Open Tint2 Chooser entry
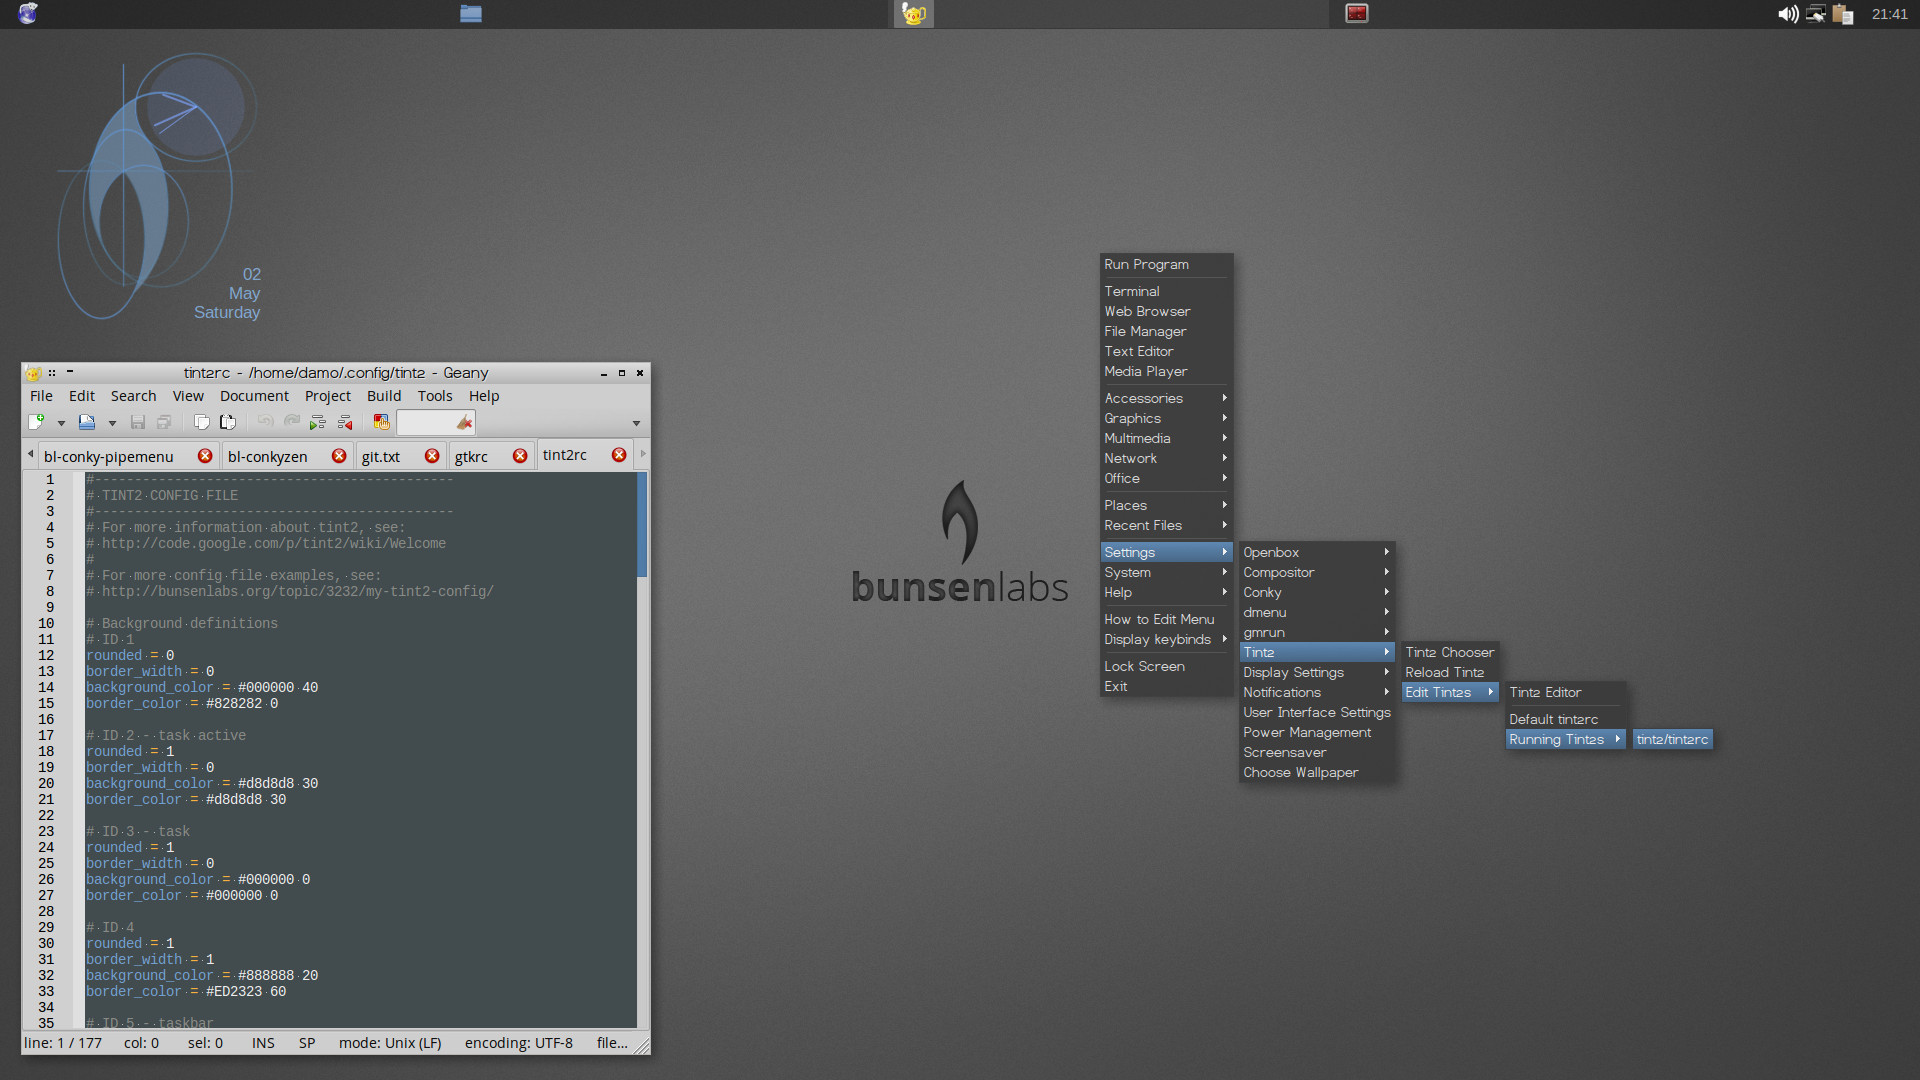 (1449, 653)
